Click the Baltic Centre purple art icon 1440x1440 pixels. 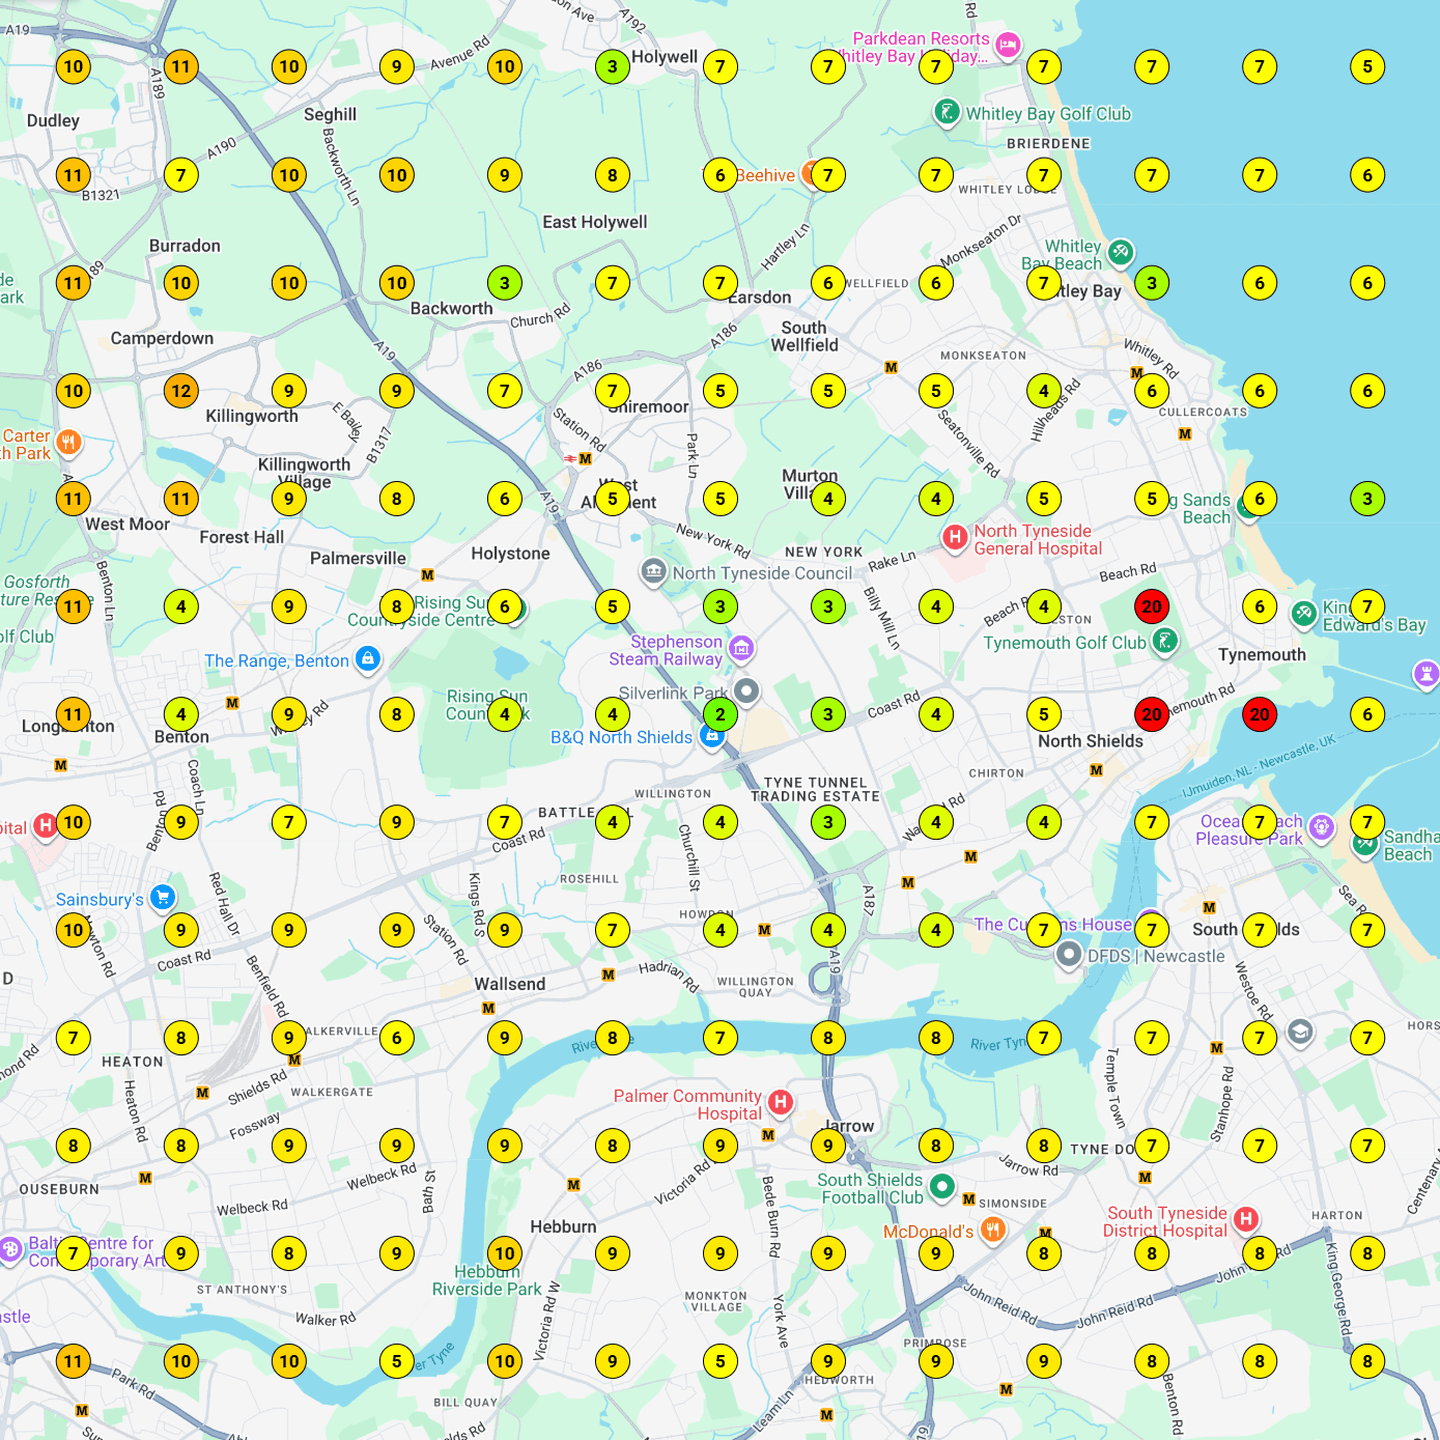[11, 1250]
